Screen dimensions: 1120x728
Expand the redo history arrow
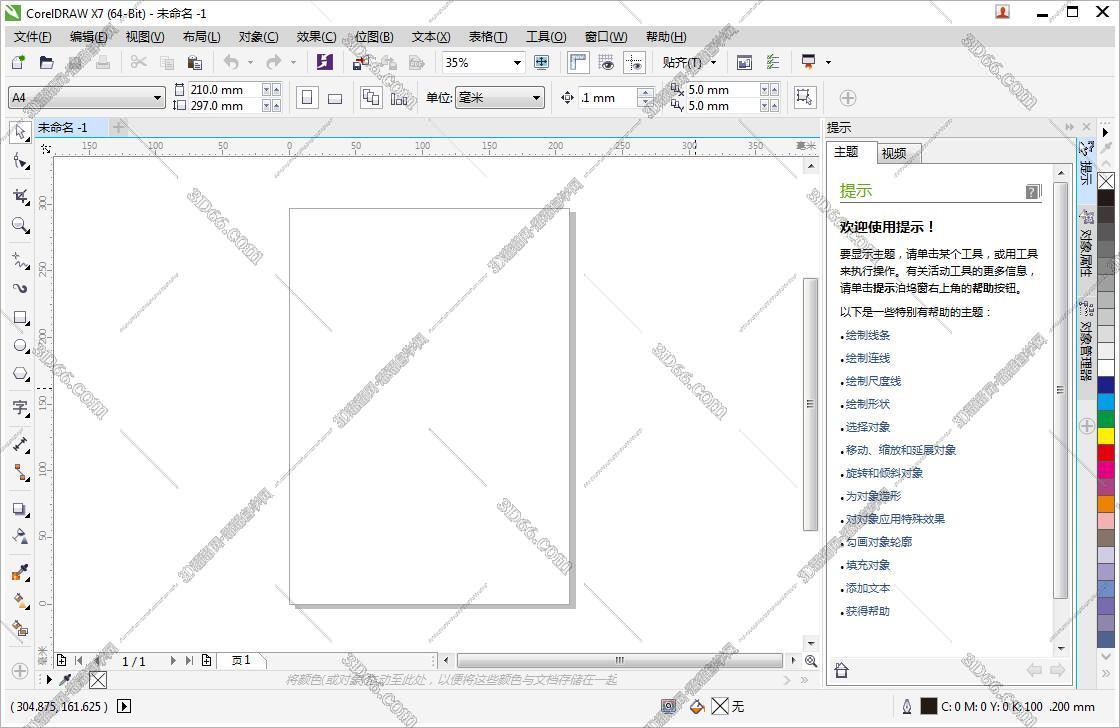click(x=293, y=63)
